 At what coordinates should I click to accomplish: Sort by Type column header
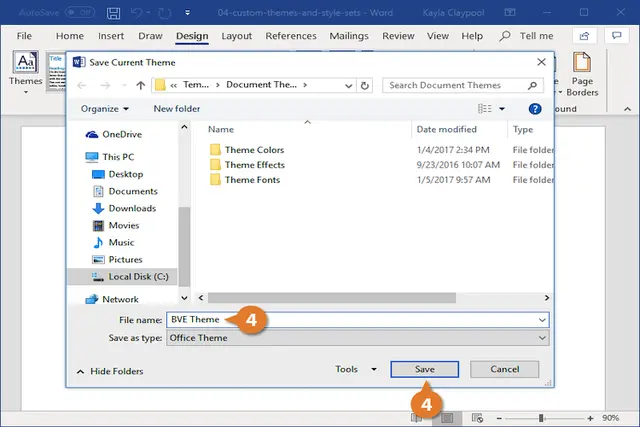coord(523,130)
